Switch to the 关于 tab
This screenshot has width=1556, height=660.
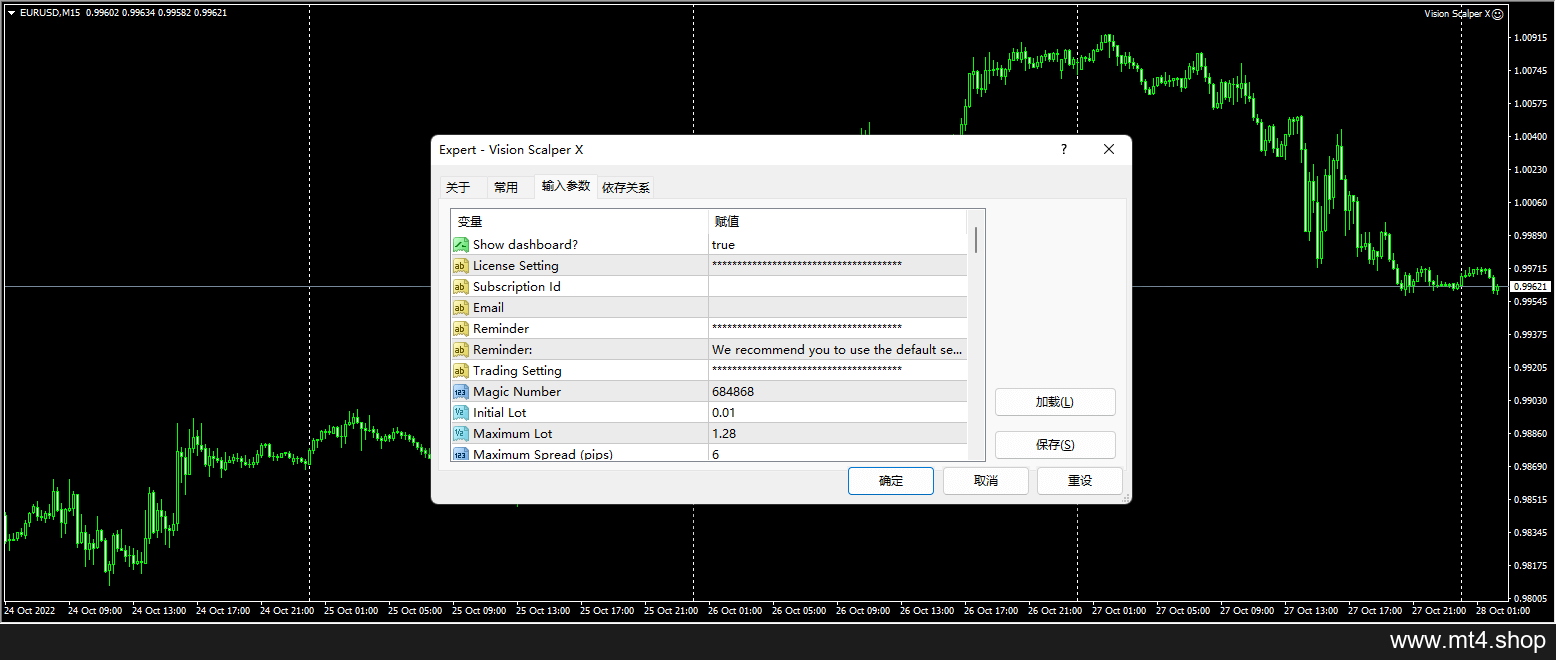point(458,187)
